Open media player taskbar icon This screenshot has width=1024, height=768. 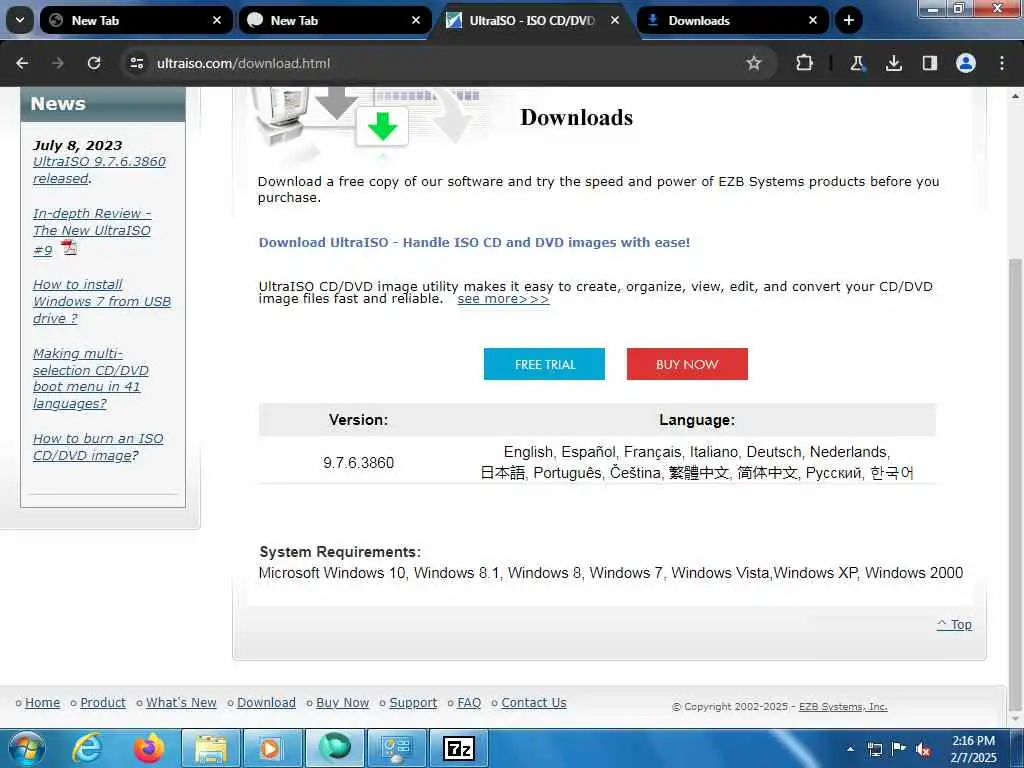click(271, 748)
